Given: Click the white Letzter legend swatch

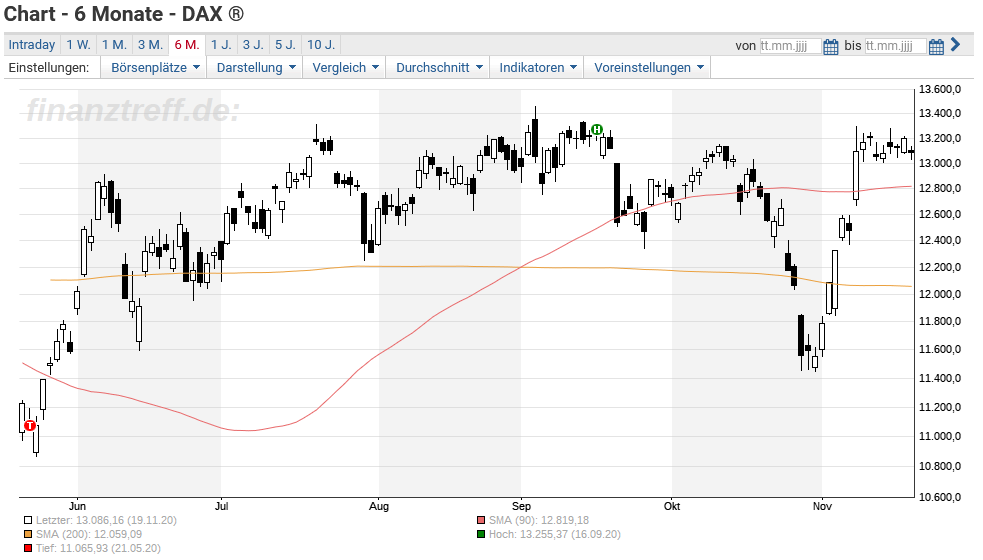Looking at the screenshot, I should (x=28, y=520).
